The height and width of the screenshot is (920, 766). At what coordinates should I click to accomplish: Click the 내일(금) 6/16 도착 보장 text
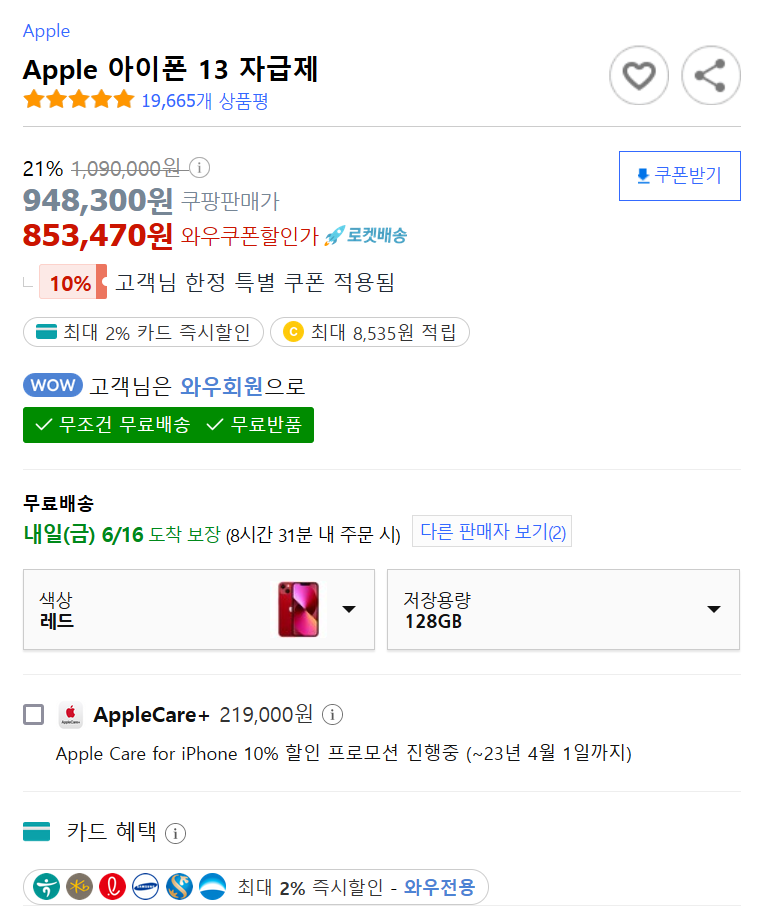point(123,535)
